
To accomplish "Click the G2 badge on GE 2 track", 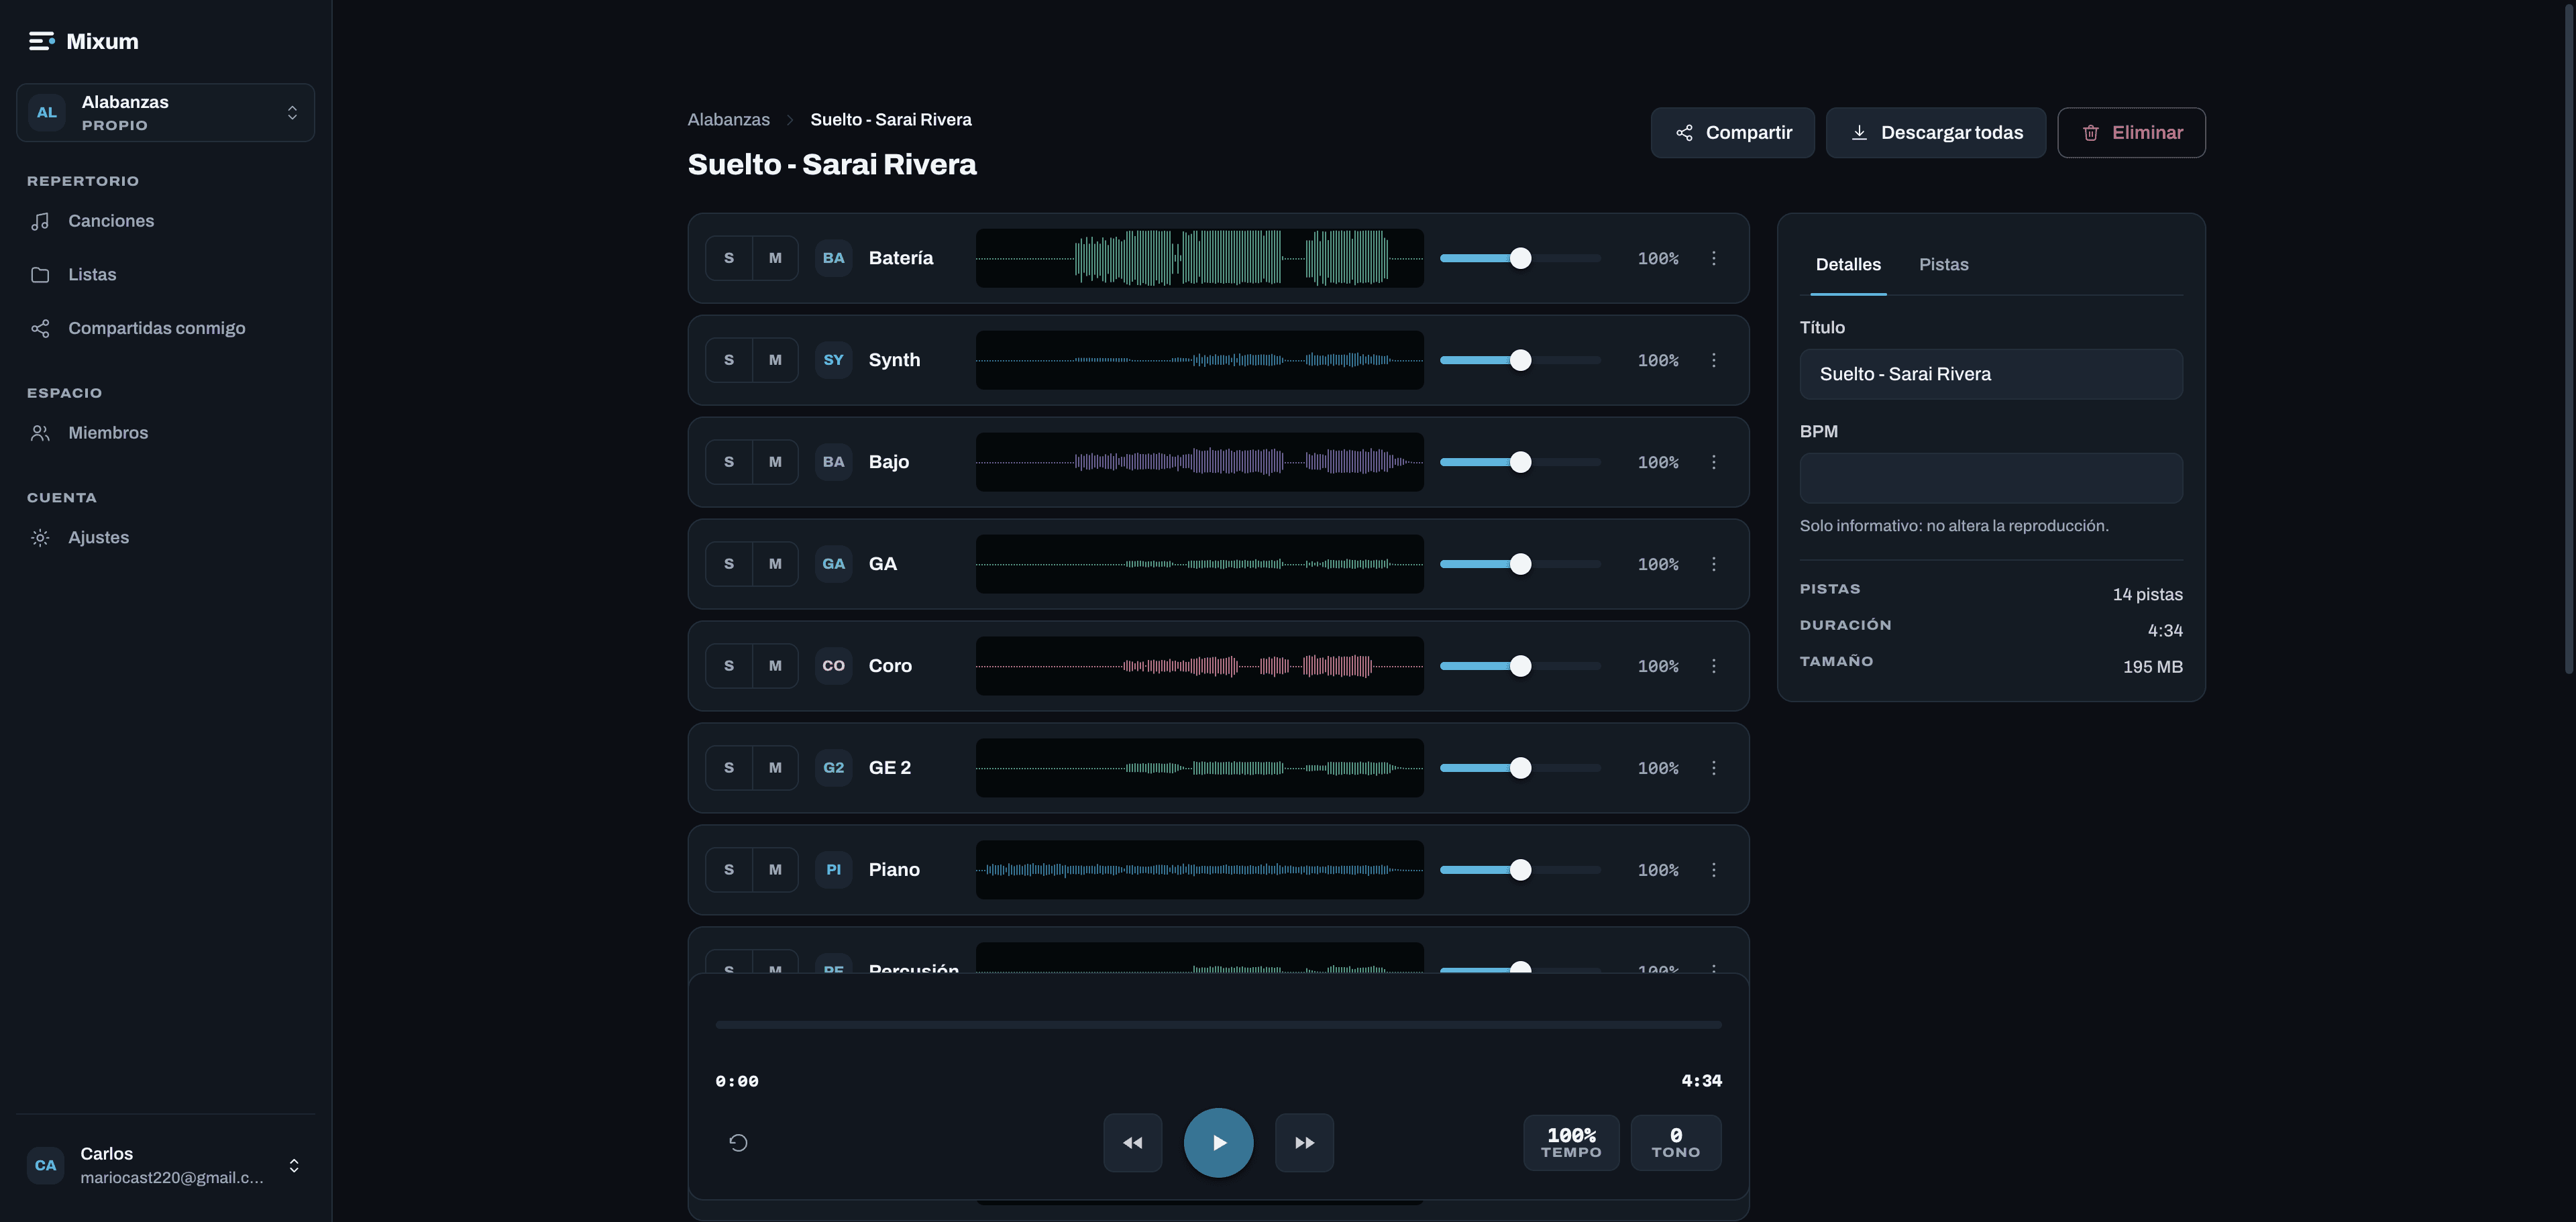I will [833, 768].
